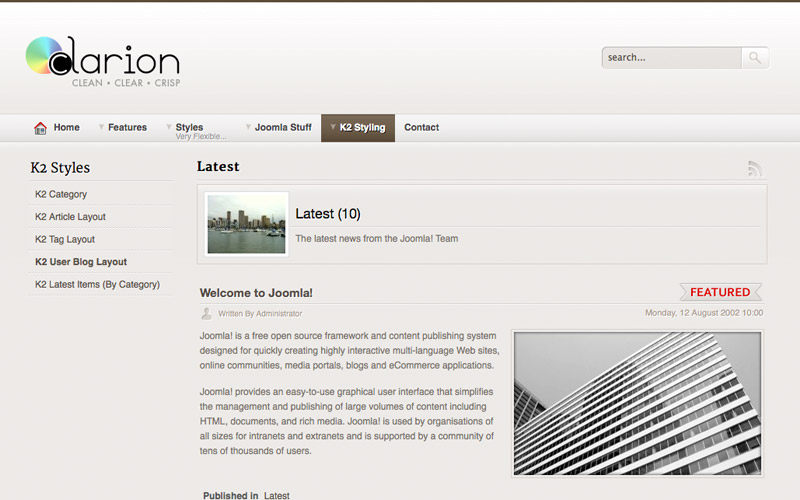Open K2 Latest Items (By Category) link
Image resolution: width=800 pixels, height=500 pixels.
tap(97, 284)
